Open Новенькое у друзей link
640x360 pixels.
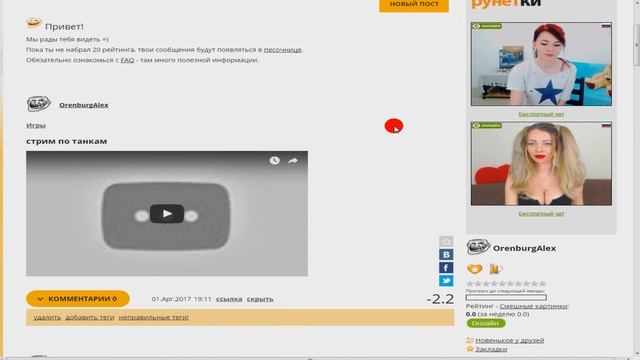(x=510, y=340)
